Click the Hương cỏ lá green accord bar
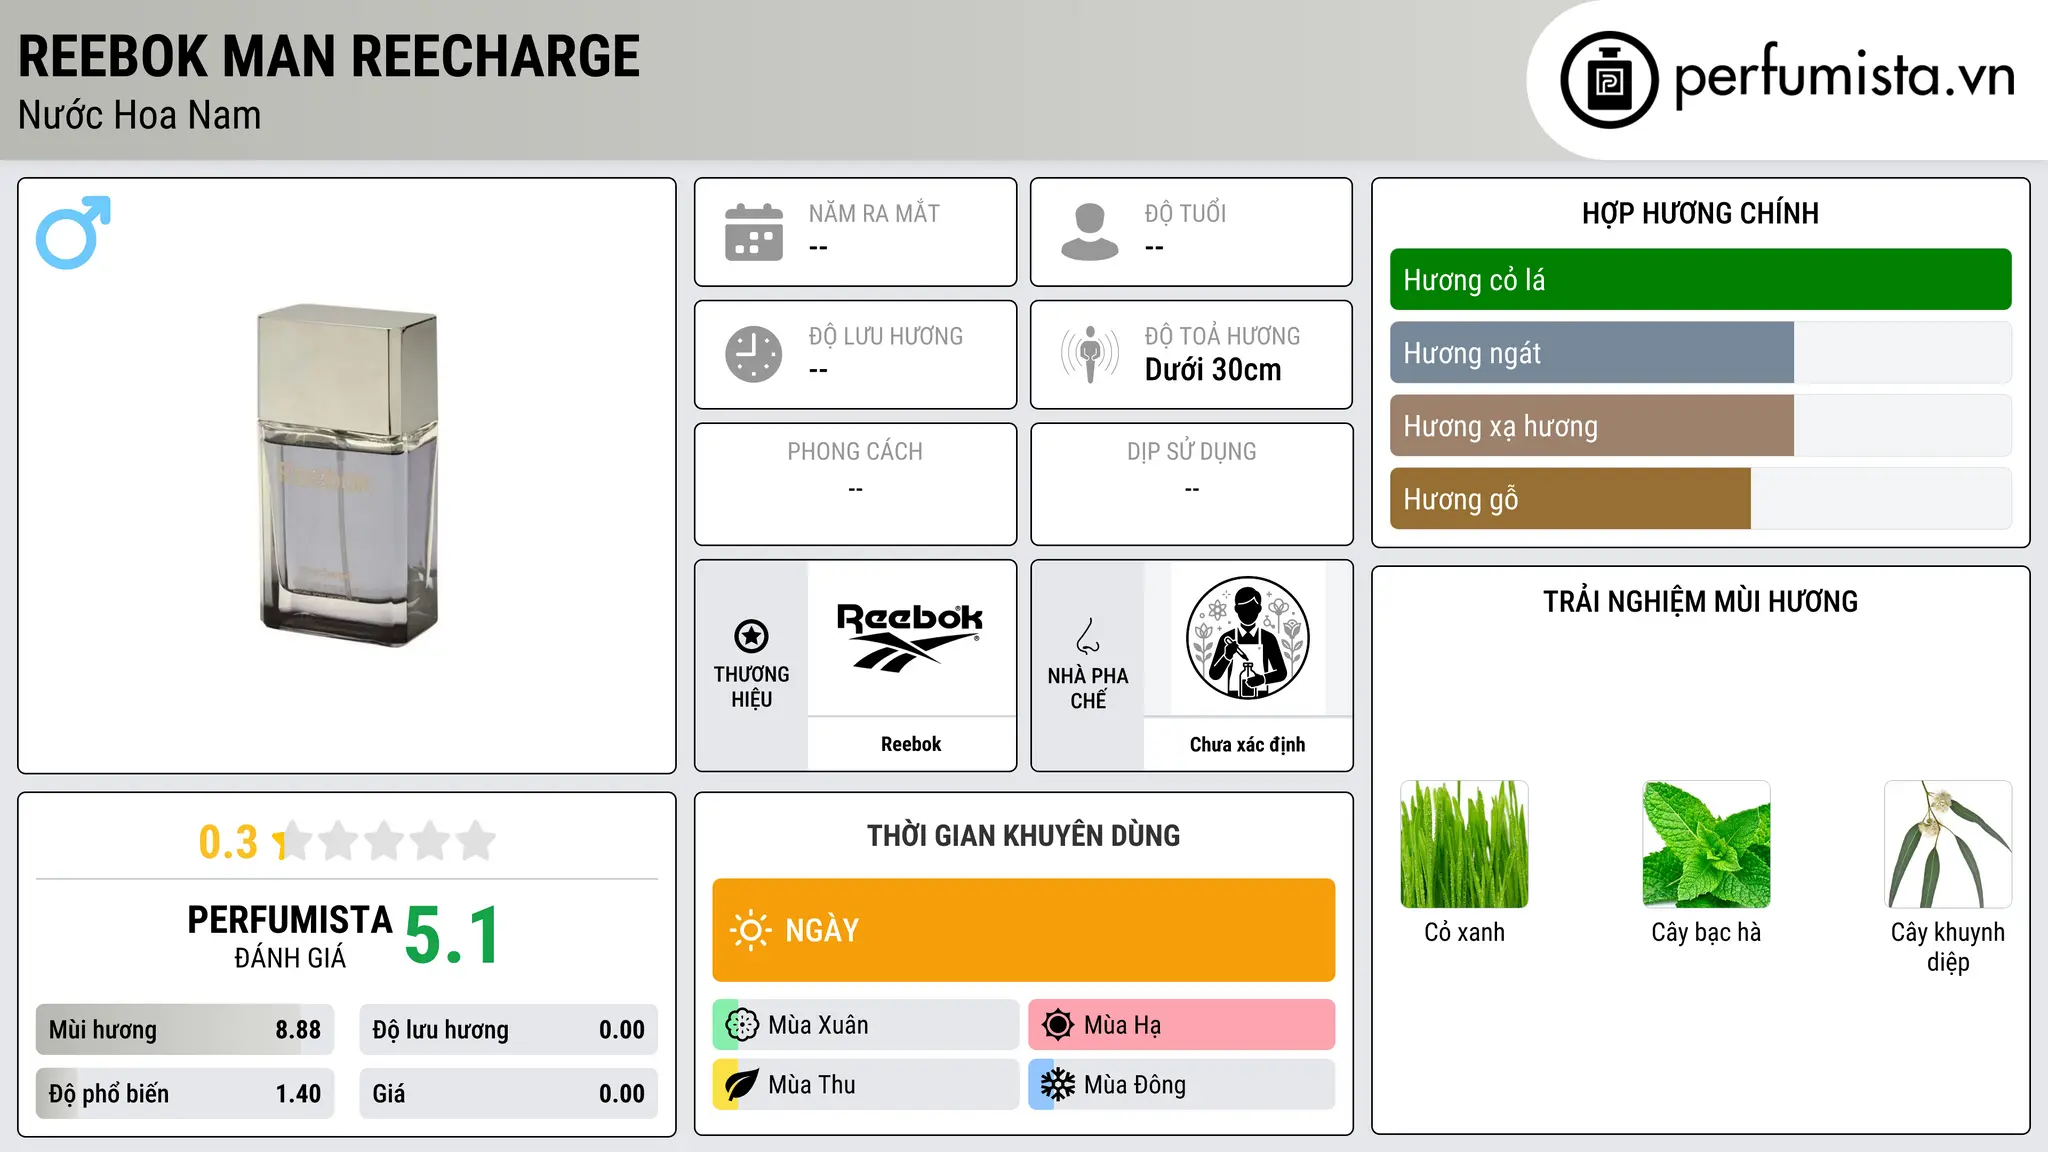The image size is (2048, 1152). (x=1700, y=280)
